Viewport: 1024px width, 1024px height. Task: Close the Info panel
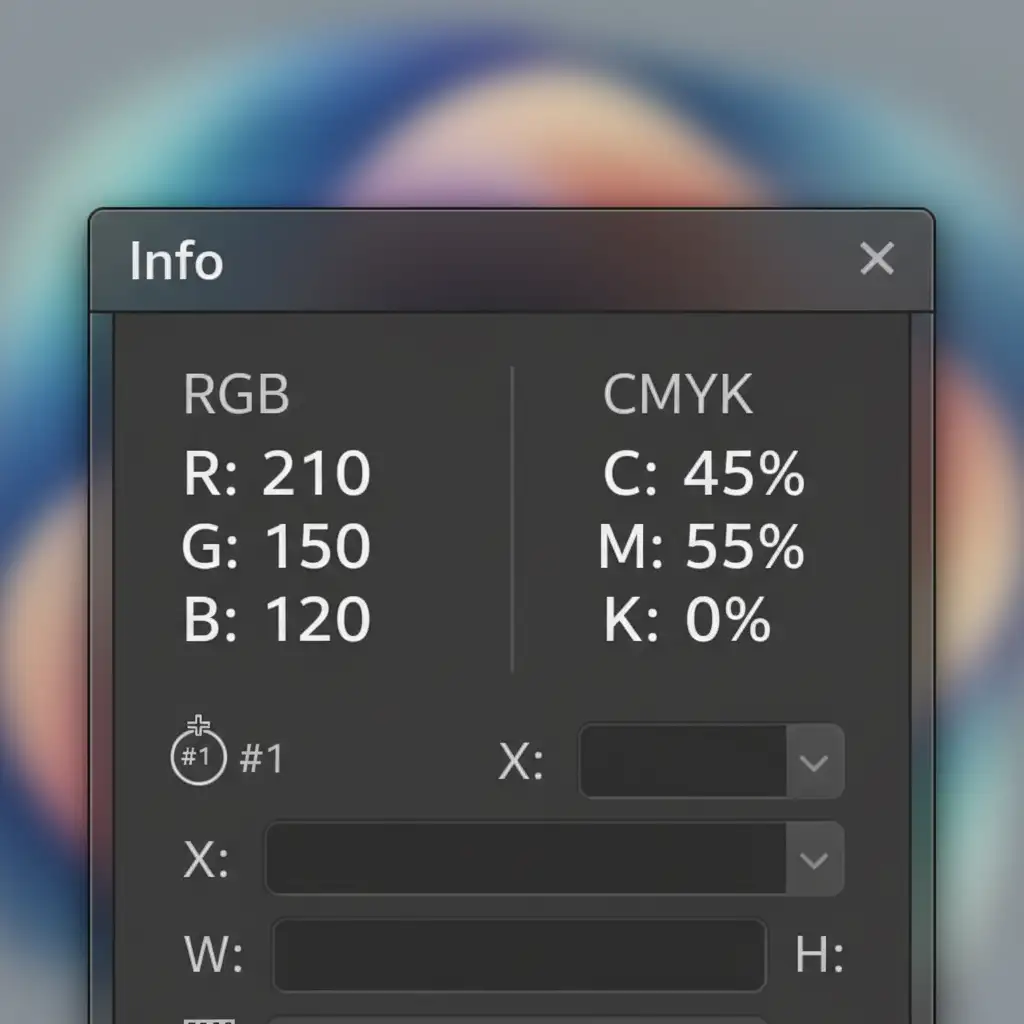tap(877, 259)
